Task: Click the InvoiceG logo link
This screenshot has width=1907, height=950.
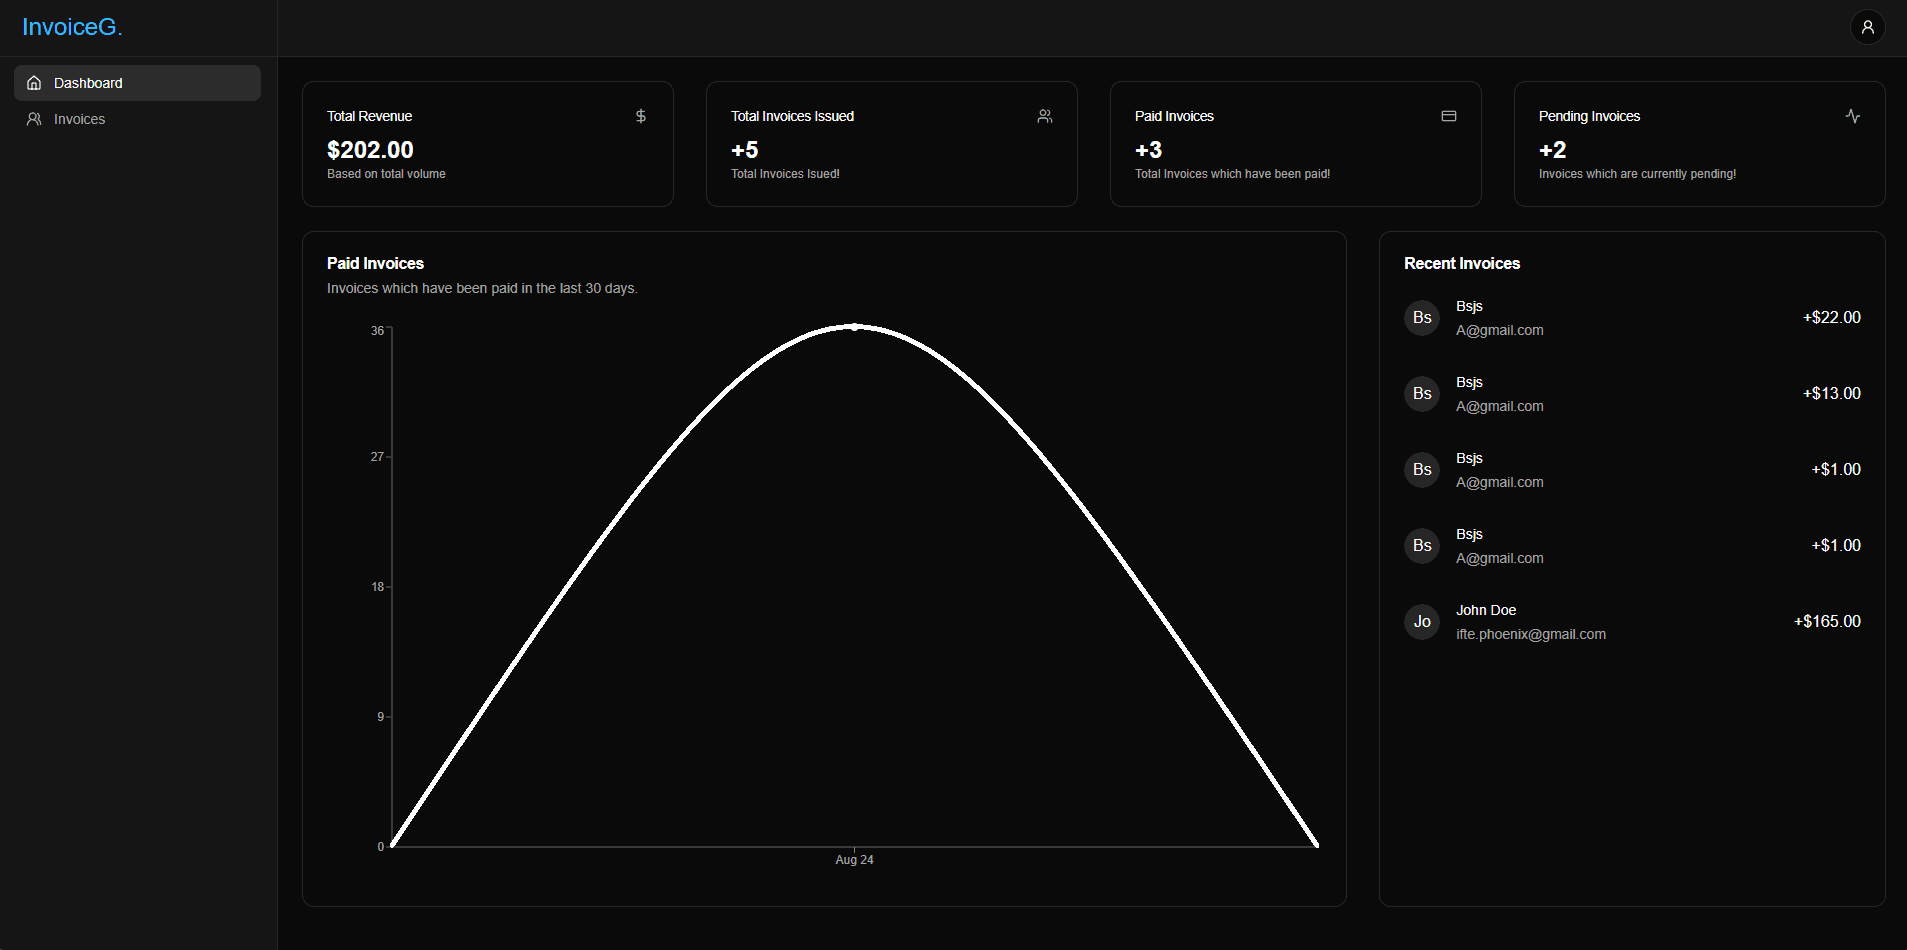Action: pyautogui.click(x=72, y=27)
